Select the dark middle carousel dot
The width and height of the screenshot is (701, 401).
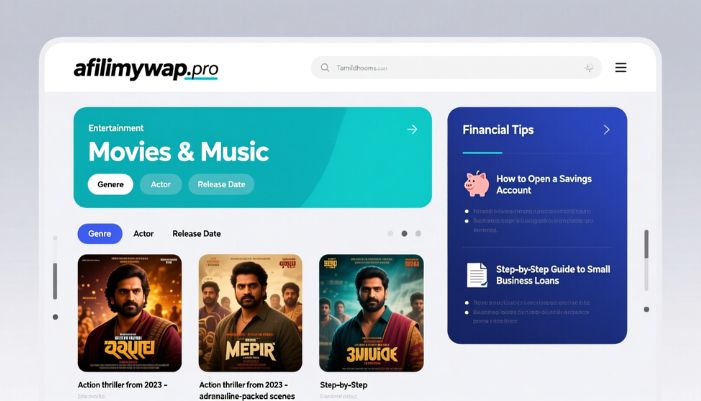point(404,233)
